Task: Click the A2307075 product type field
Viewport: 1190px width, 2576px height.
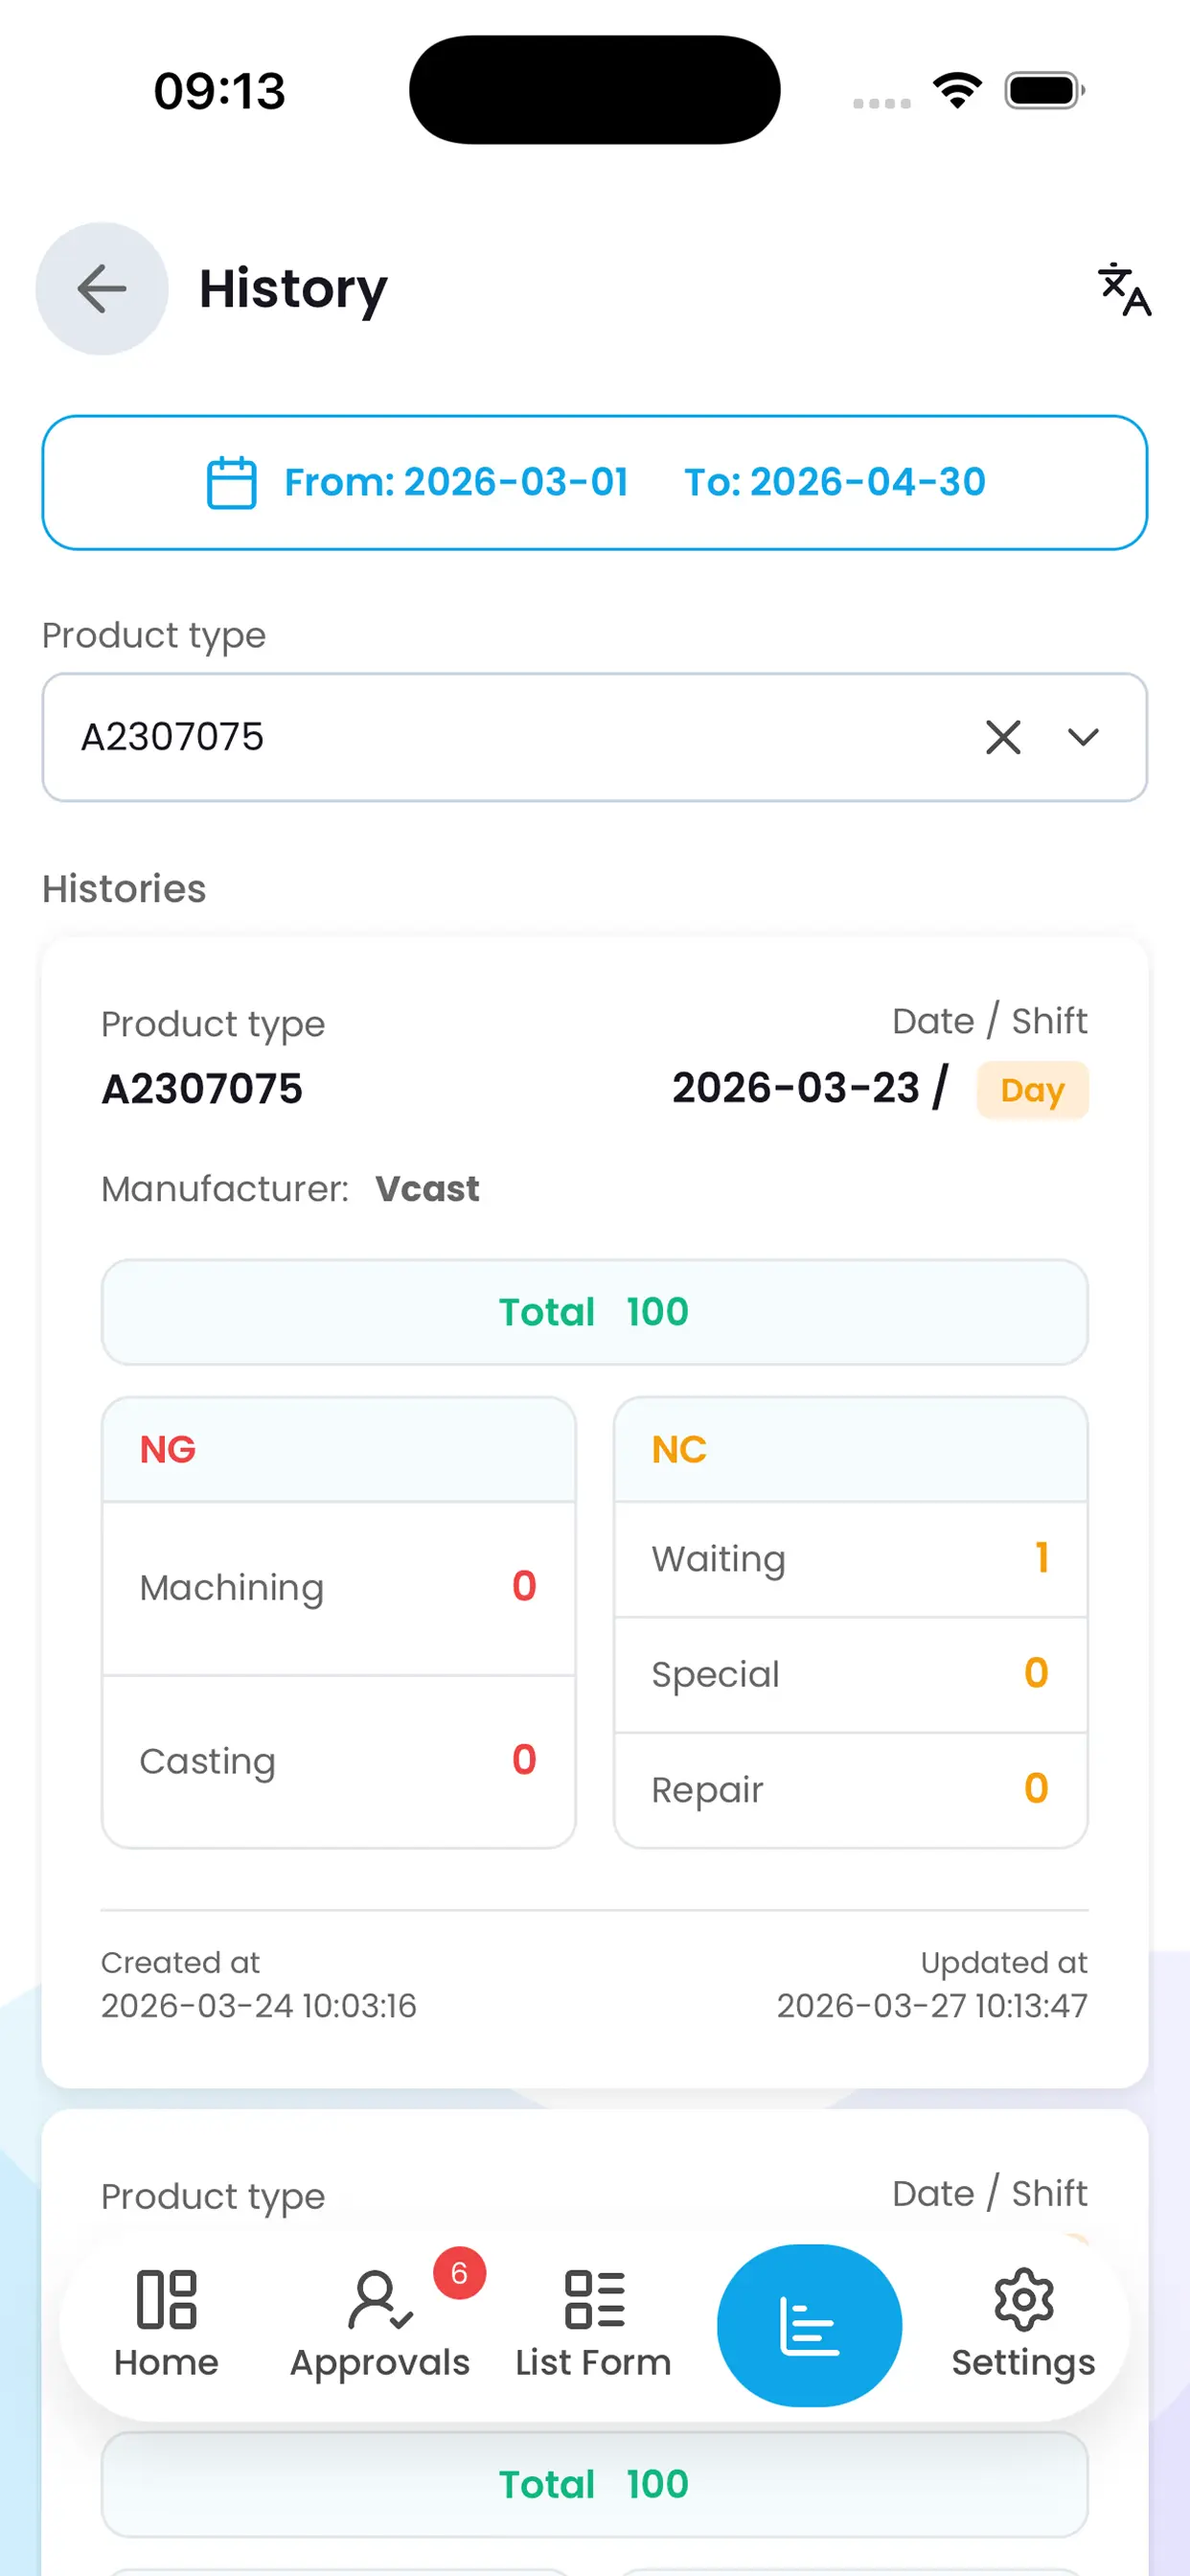Action: [x=594, y=737]
